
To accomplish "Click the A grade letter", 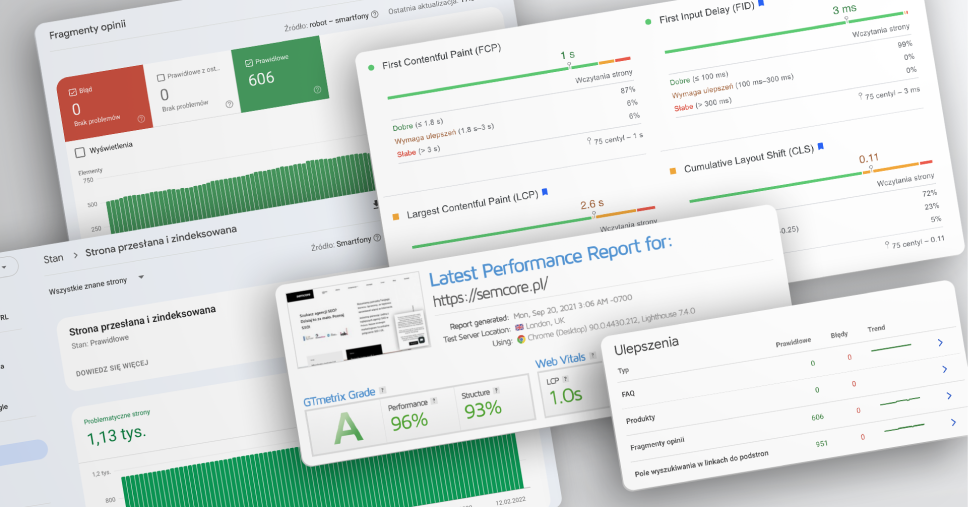I will click(349, 428).
